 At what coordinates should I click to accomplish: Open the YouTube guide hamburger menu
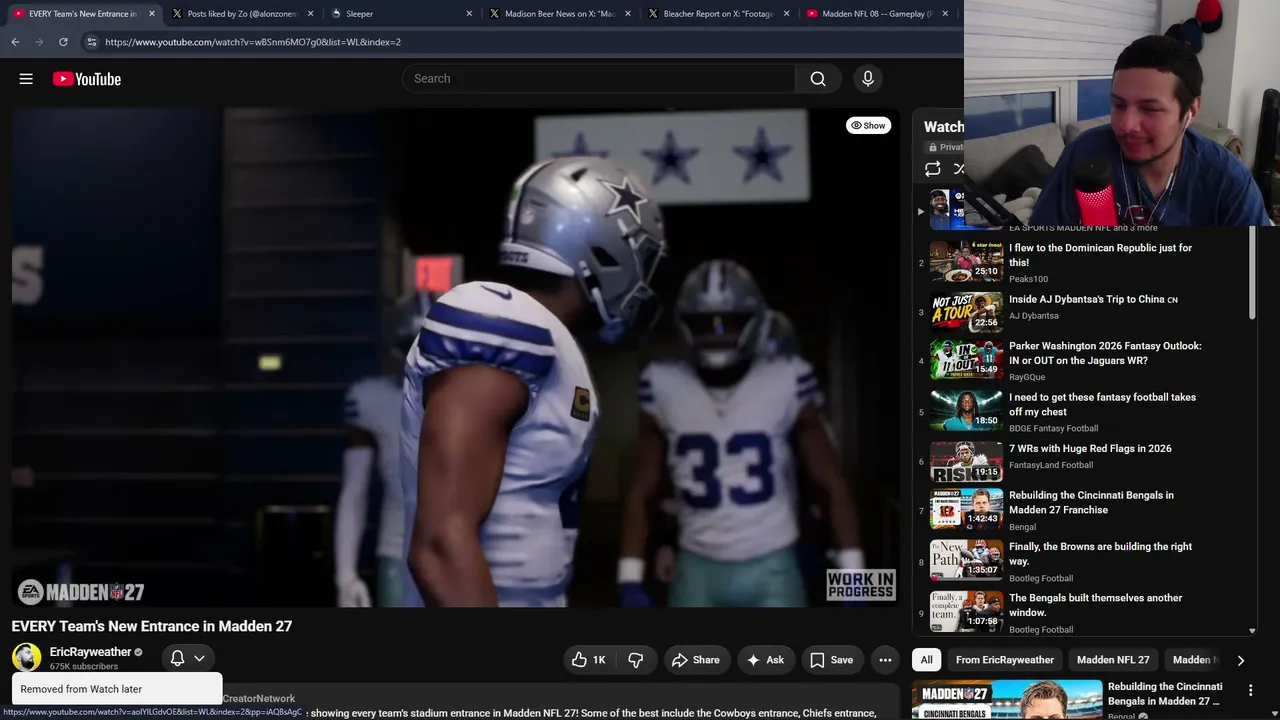pos(26,79)
